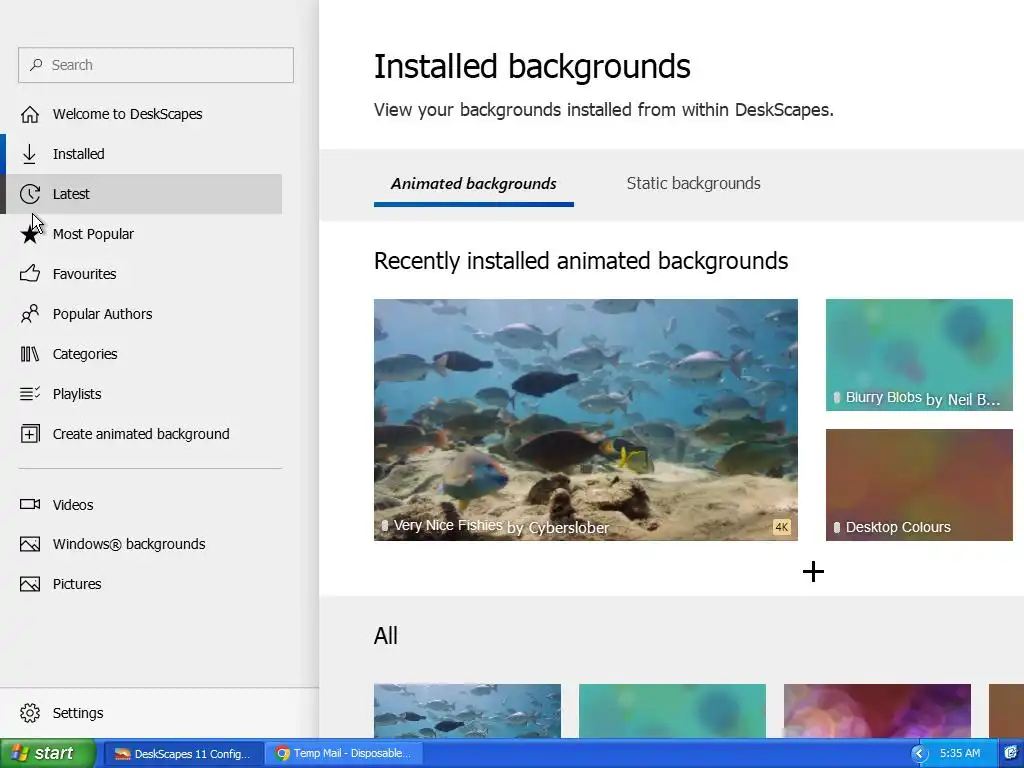Click the books icon beside Categories
The height and width of the screenshot is (768, 1024).
pyautogui.click(x=29, y=354)
